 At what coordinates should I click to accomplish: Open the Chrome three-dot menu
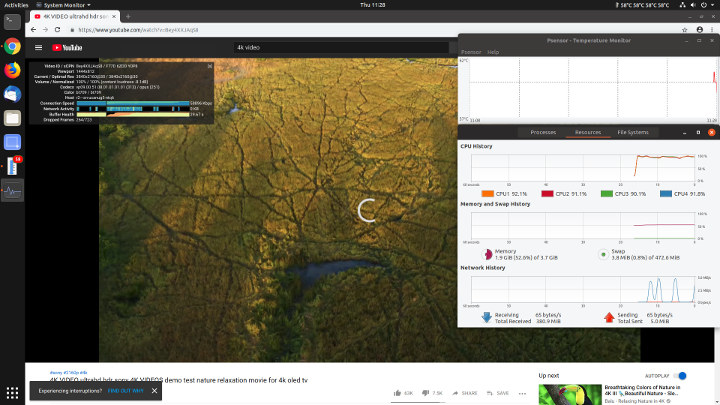click(712, 30)
